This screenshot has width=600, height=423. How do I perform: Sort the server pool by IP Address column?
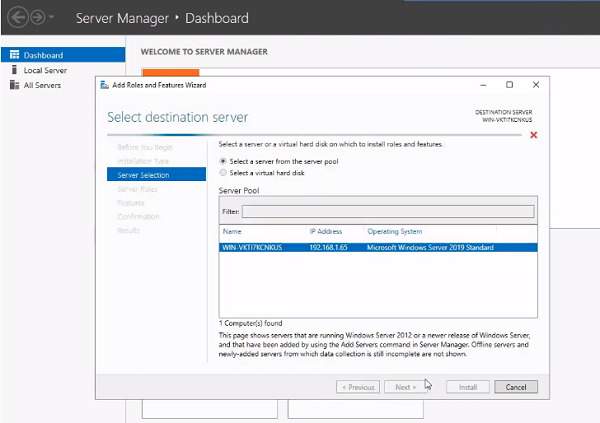click(x=326, y=231)
